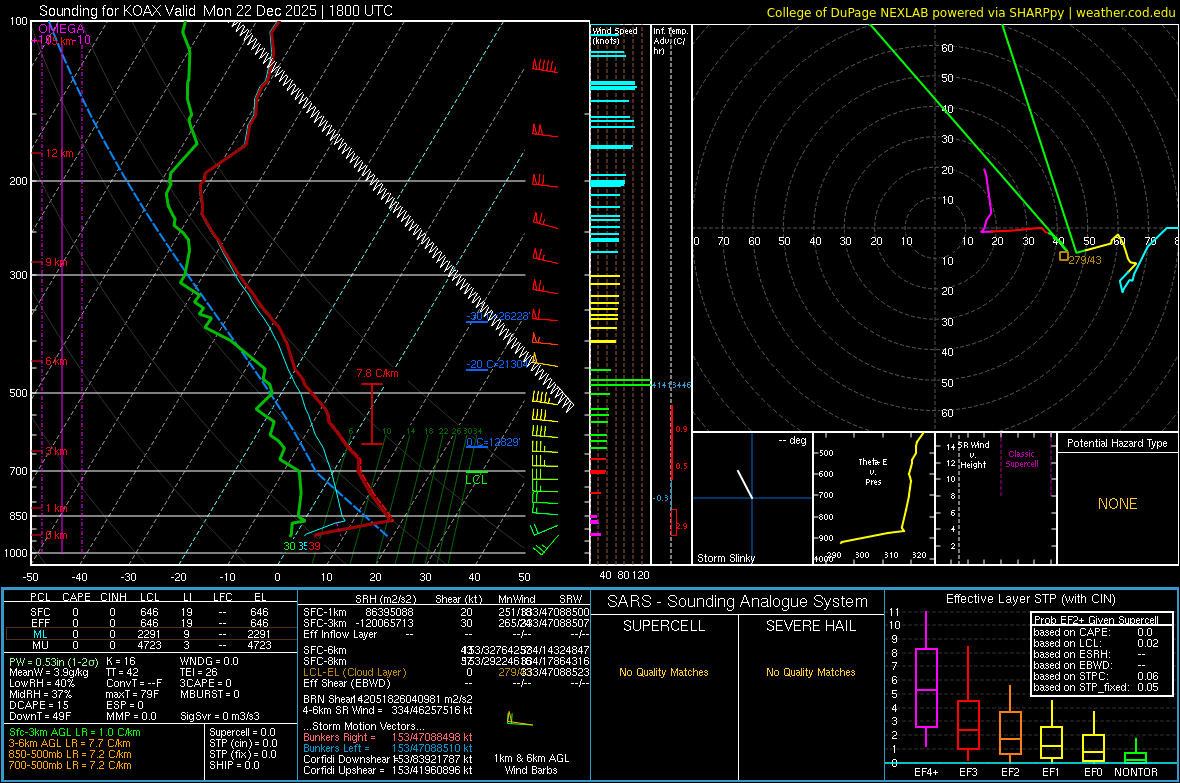Click 700-500mb LR = 7.2 C/km

point(70,765)
